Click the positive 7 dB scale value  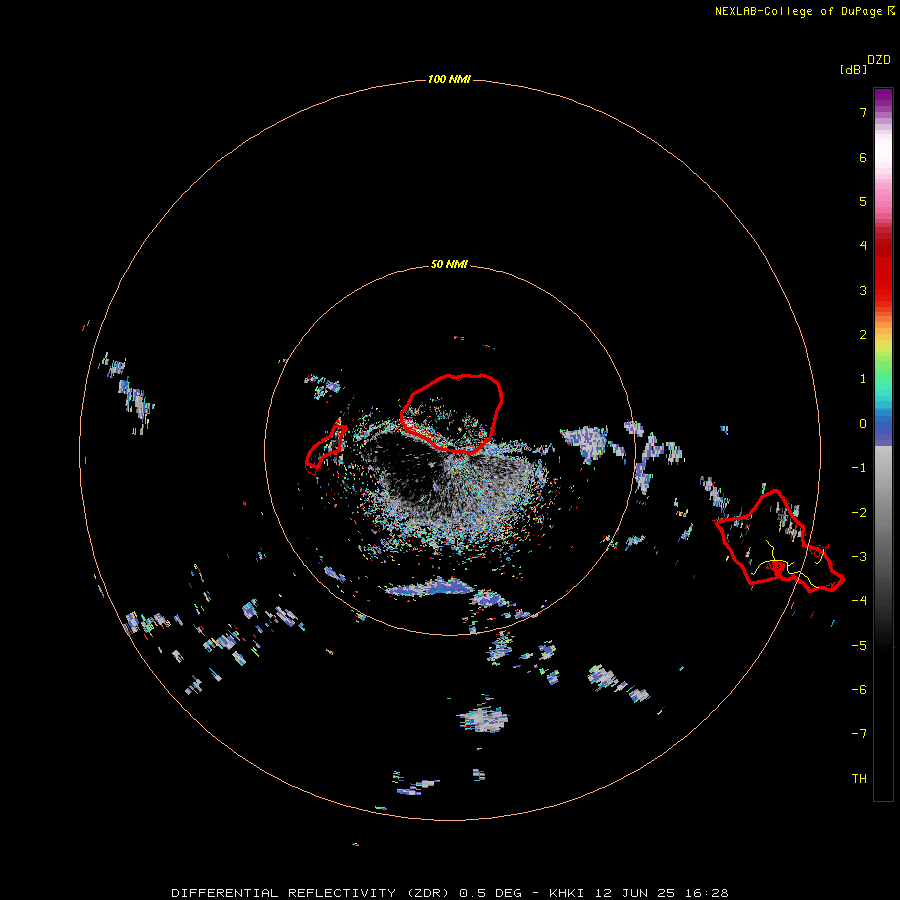coord(863,112)
